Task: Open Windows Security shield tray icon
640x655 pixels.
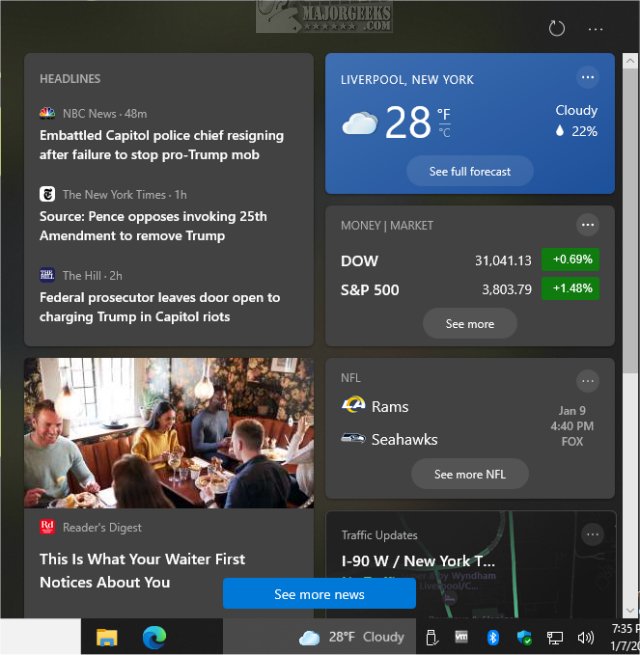Action: pos(524,637)
